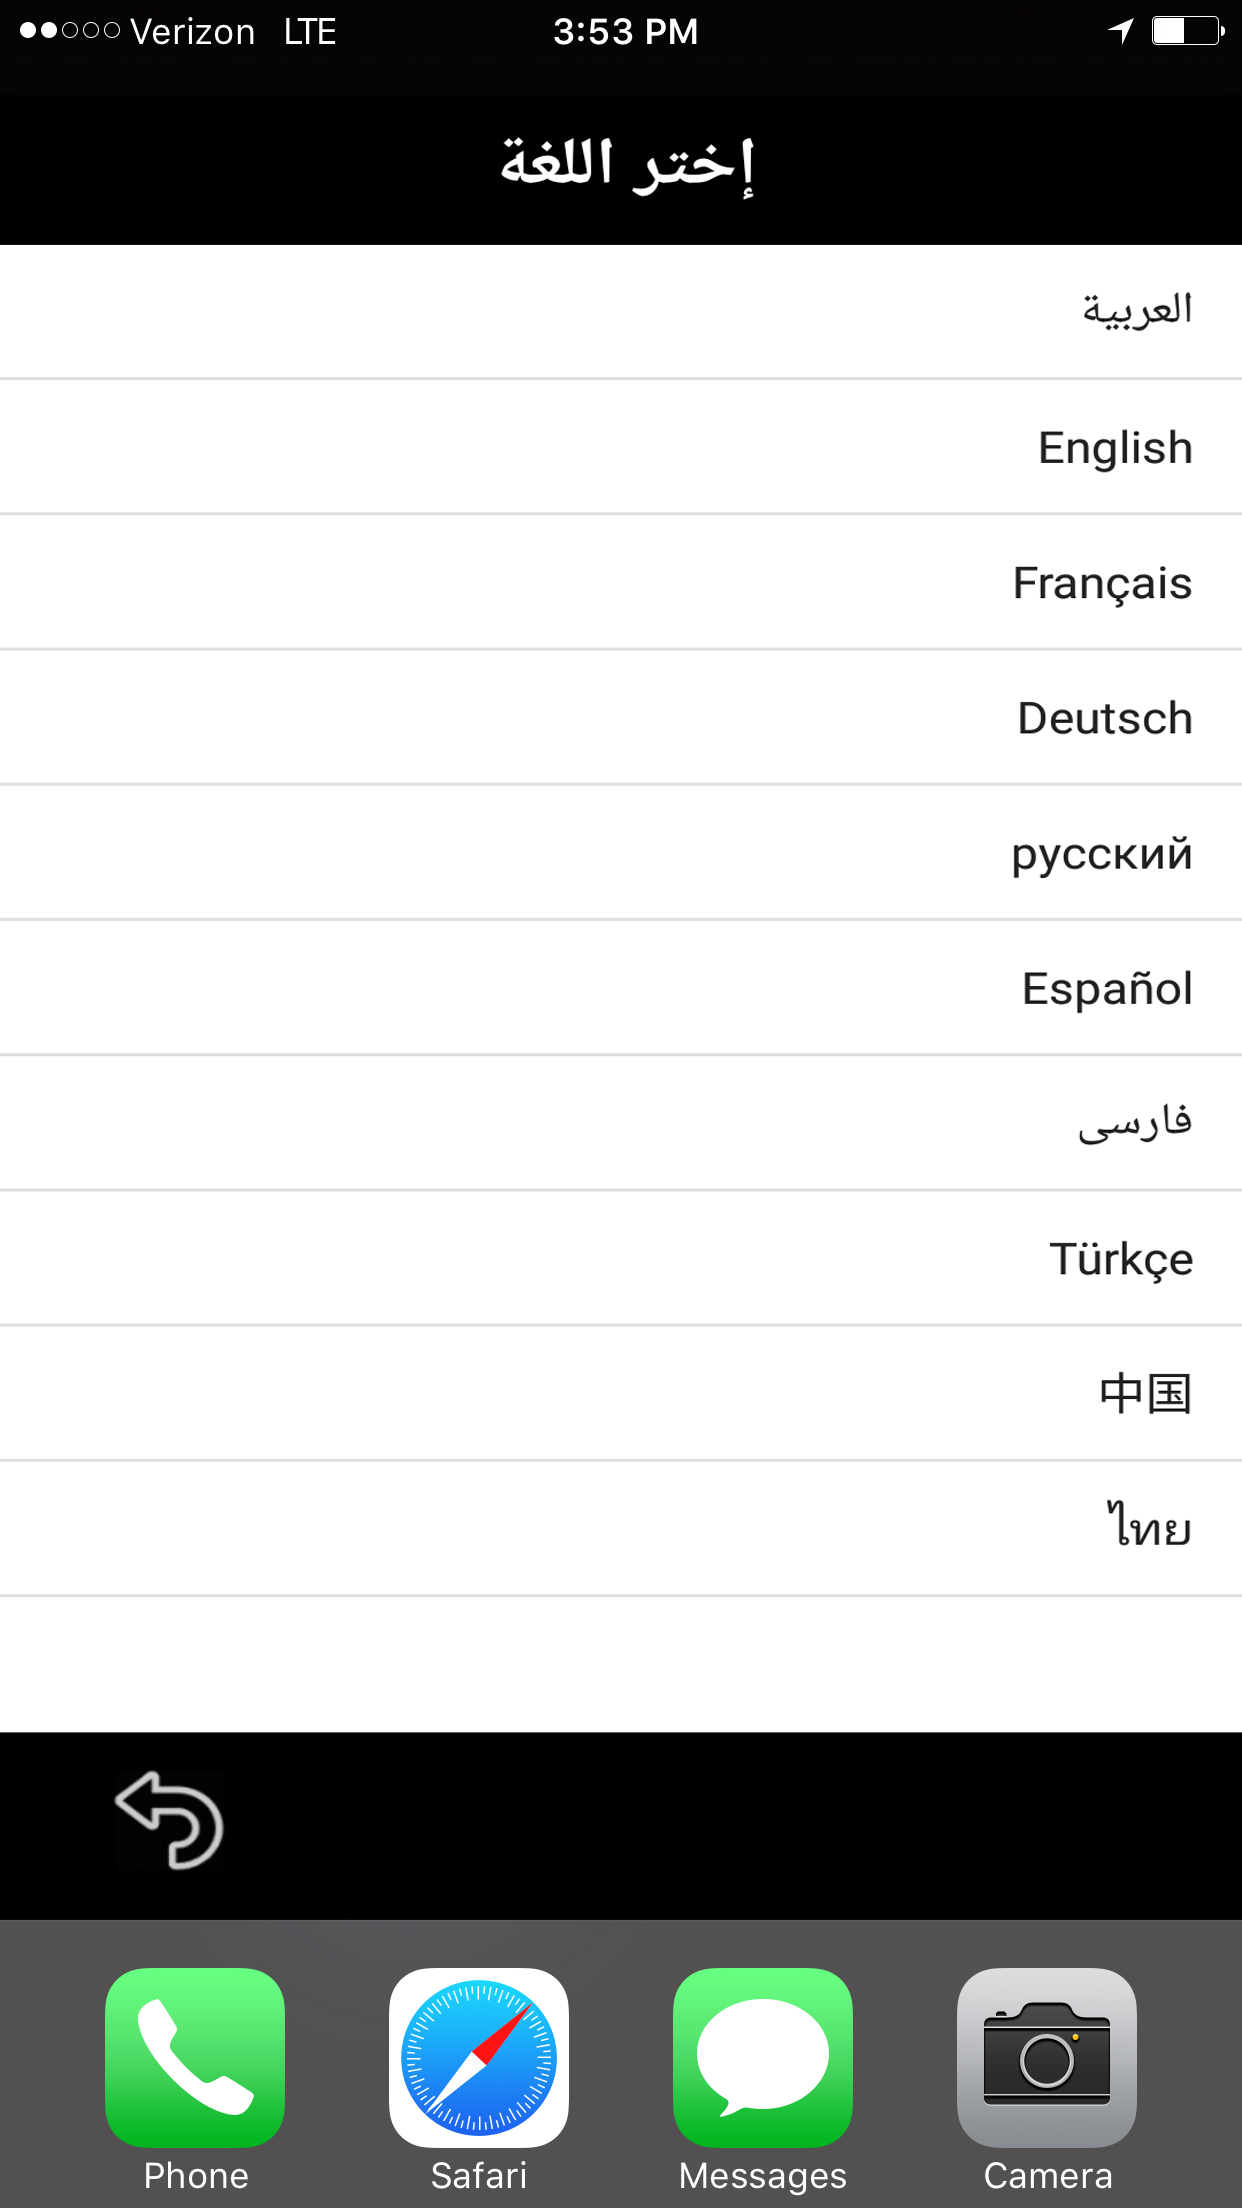
Task: Tap the 3:53 PM clock in status bar
Action: (x=626, y=31)
